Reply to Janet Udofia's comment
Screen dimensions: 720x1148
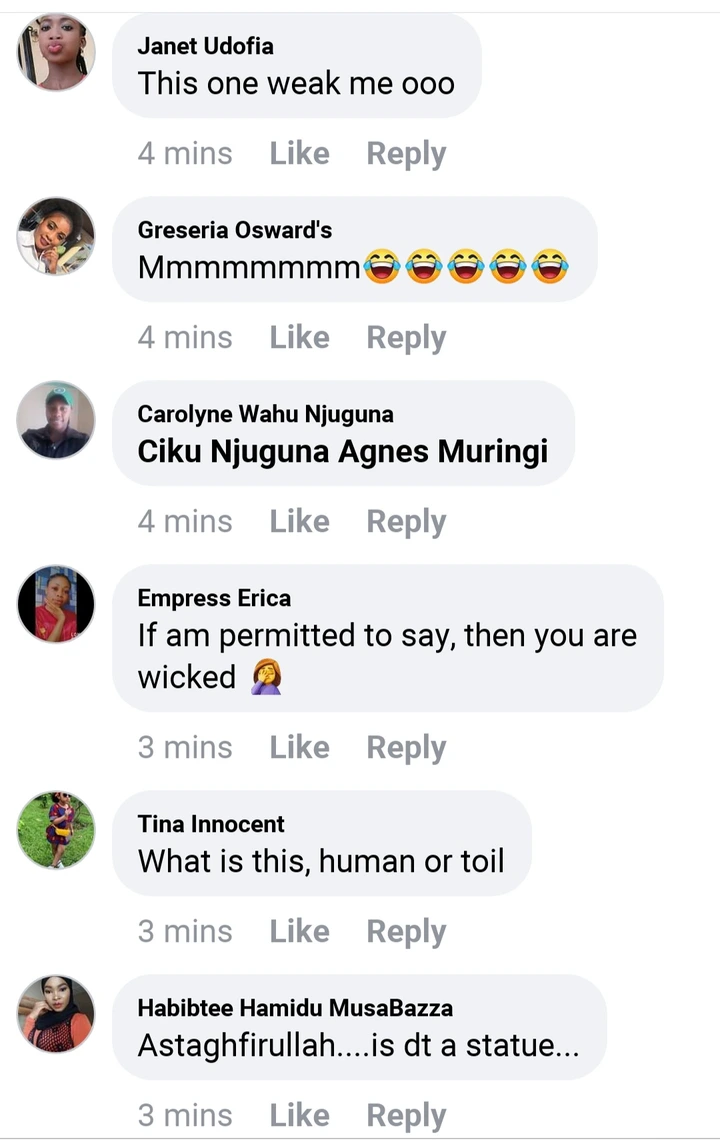coord(406,154)
